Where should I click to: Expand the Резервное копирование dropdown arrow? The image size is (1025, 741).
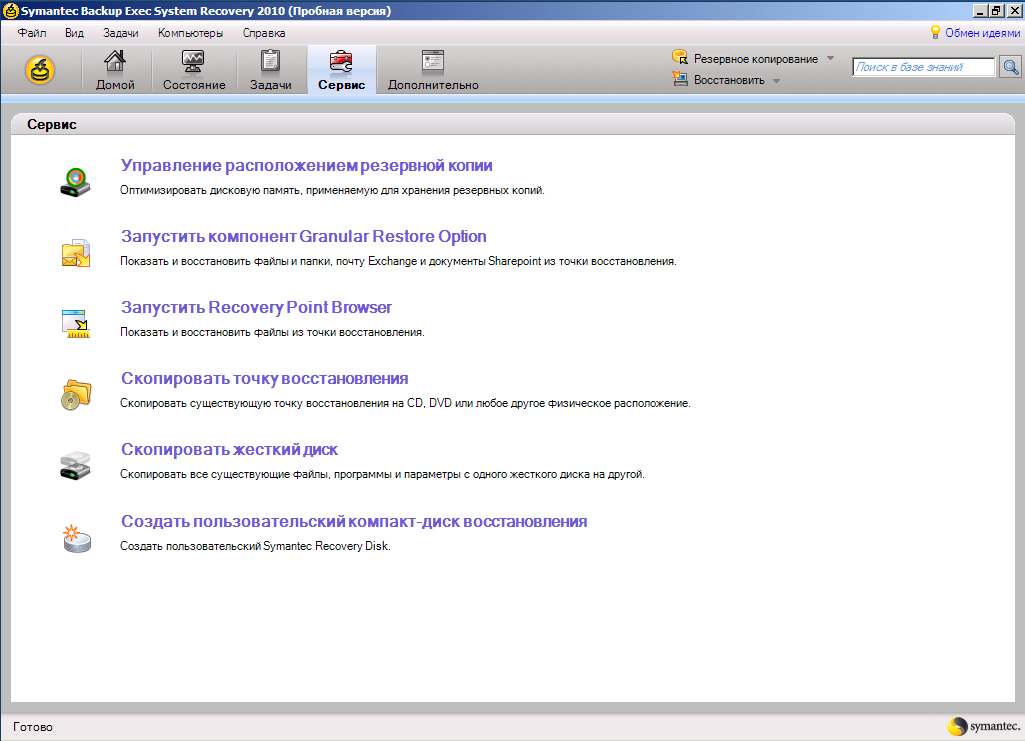[830, 58]
